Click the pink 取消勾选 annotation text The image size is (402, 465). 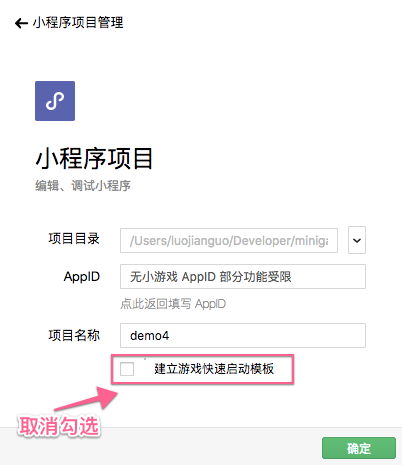pyautogui.click(x=59, y=426)
